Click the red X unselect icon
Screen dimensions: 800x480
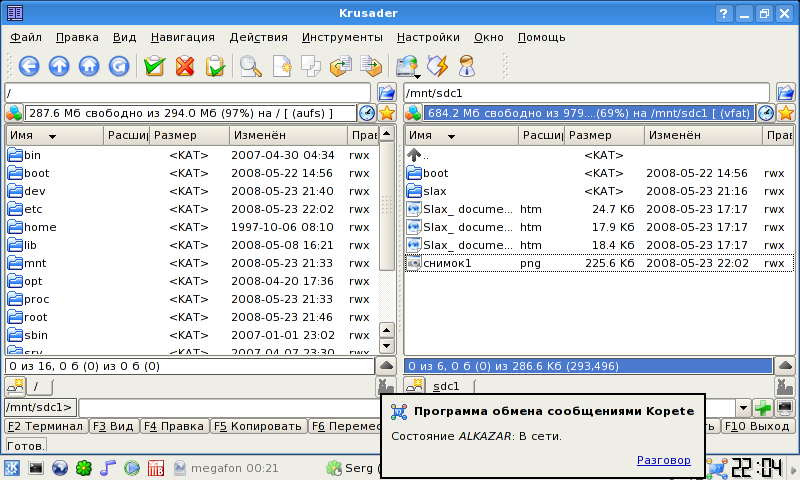[x=185, y=66]
